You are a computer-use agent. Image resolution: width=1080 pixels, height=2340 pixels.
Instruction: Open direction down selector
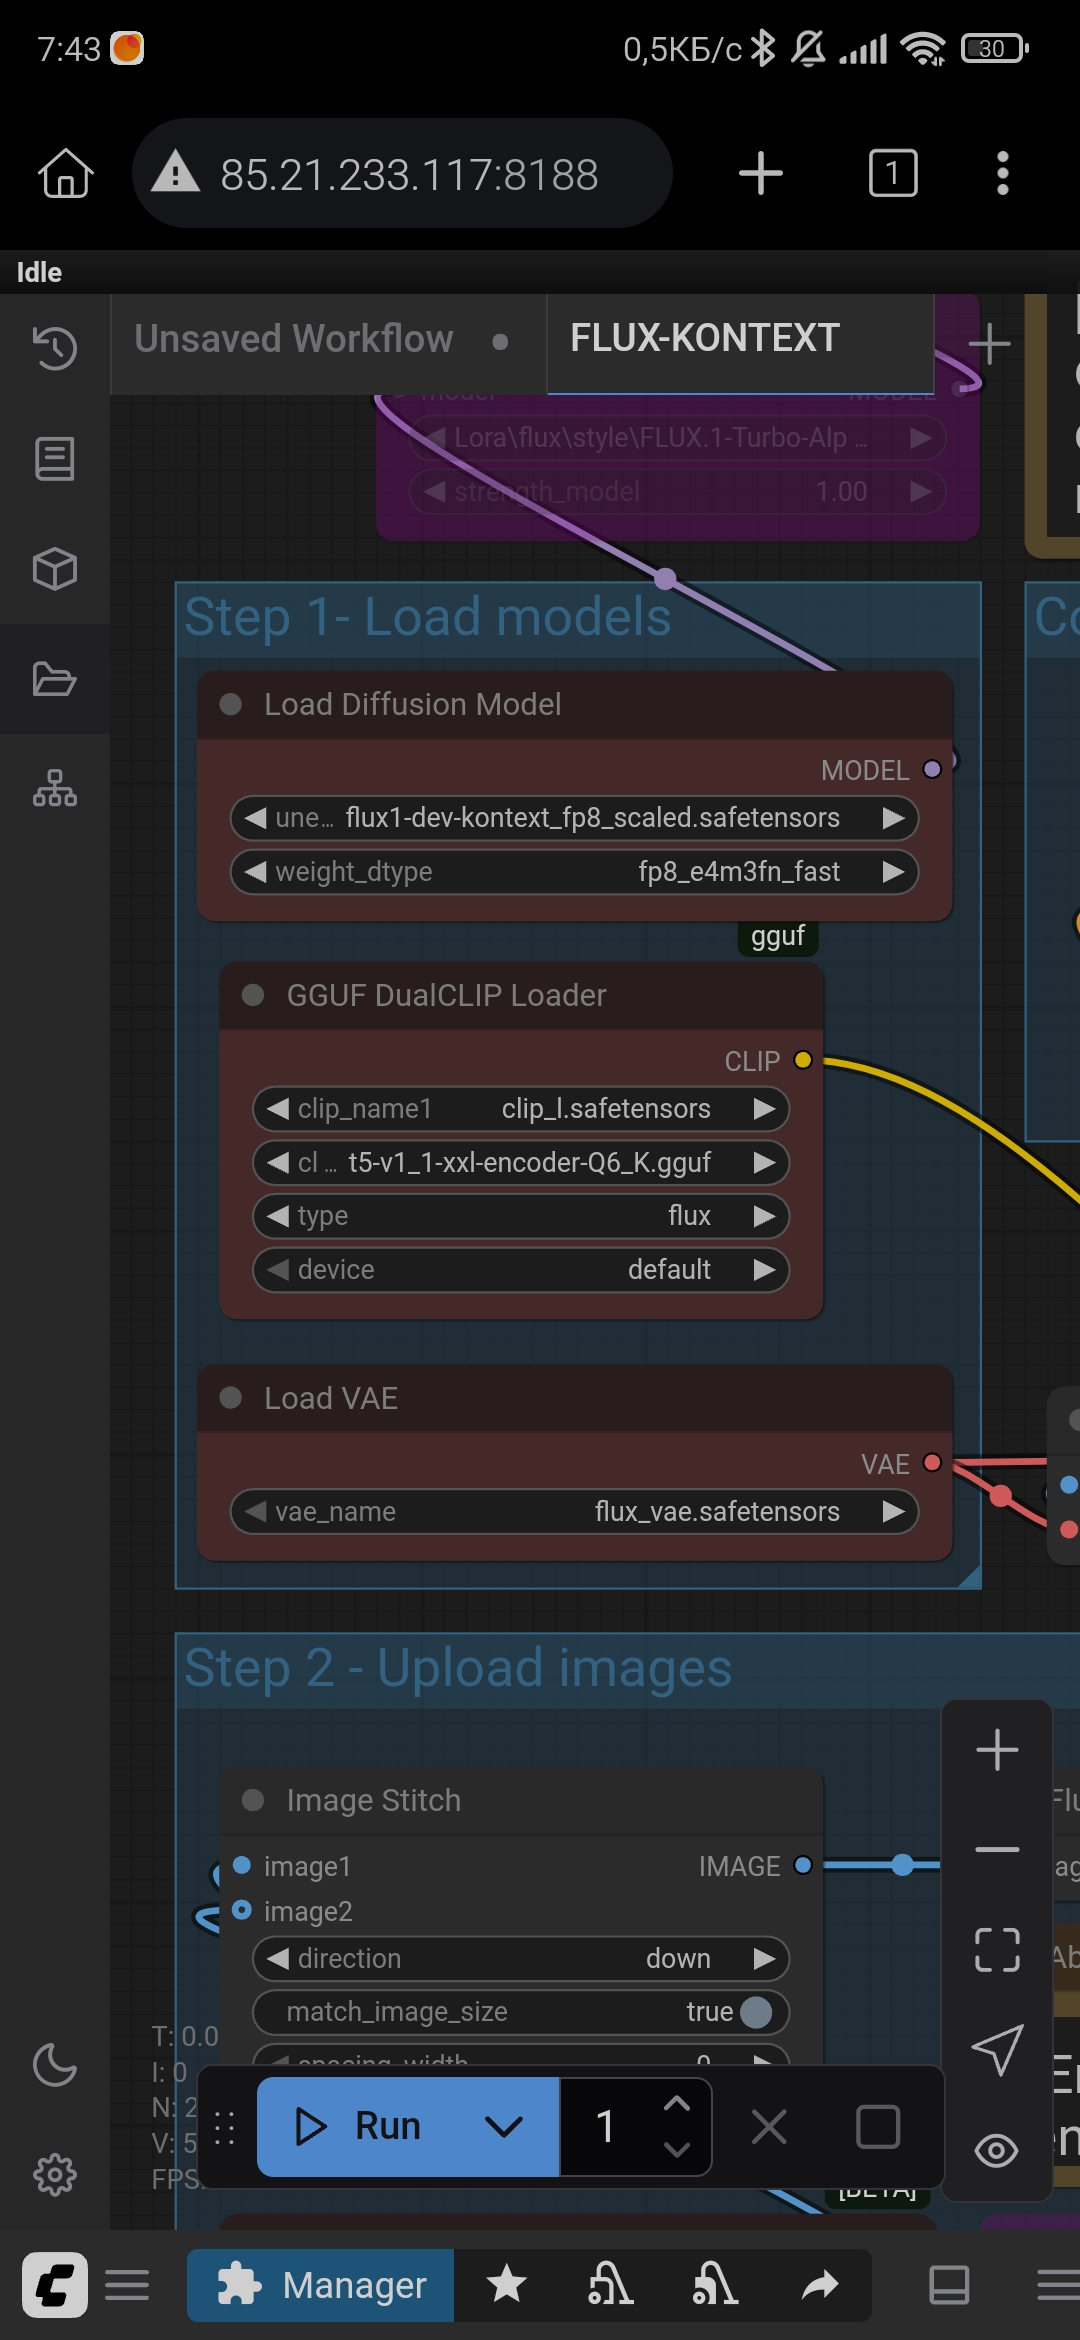(521, 1959)
